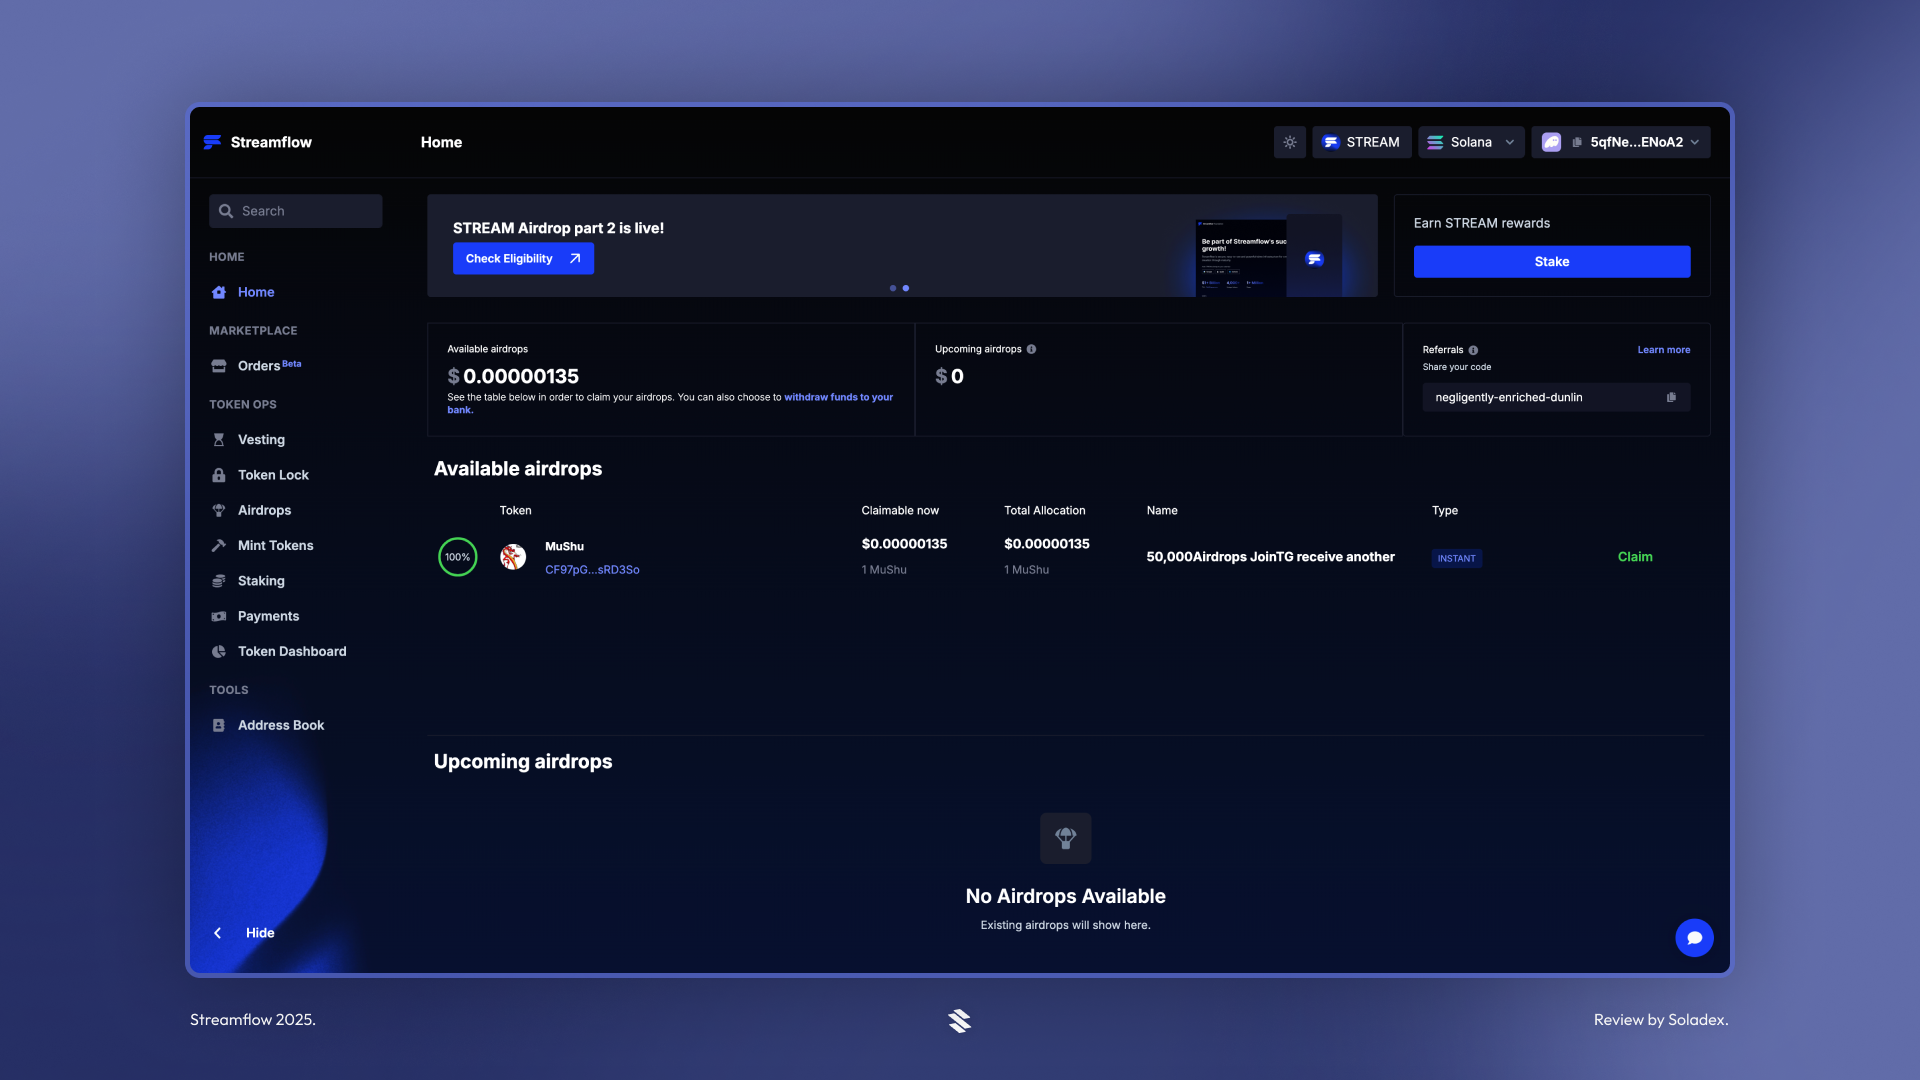Copy the wallet address icon in header
The height and width of the screenshot is (1080, 1920).
tap(1577, 142)
